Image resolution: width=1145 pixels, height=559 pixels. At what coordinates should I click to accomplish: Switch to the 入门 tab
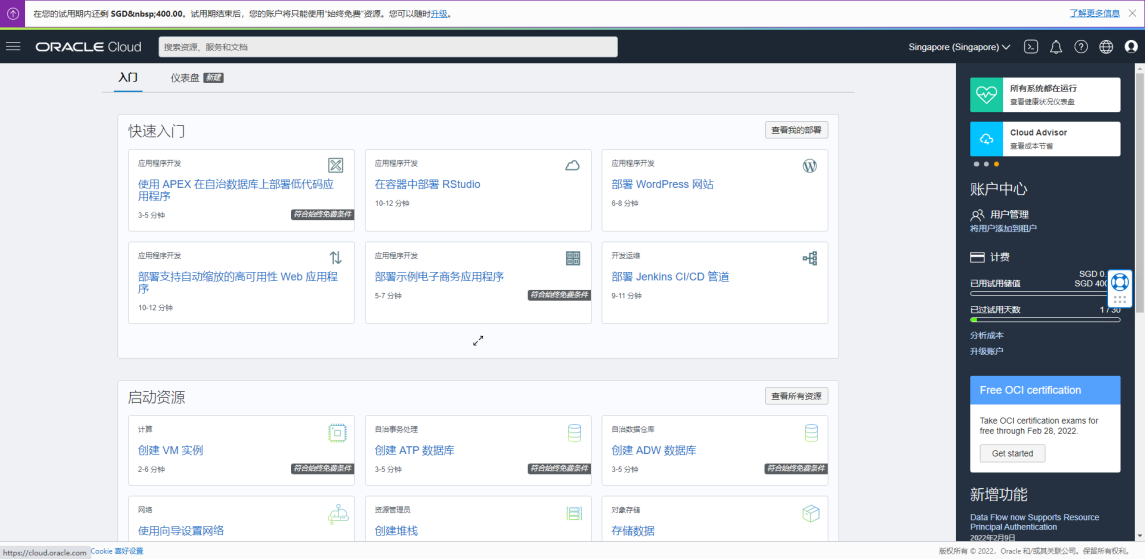[x=128, y=77]
